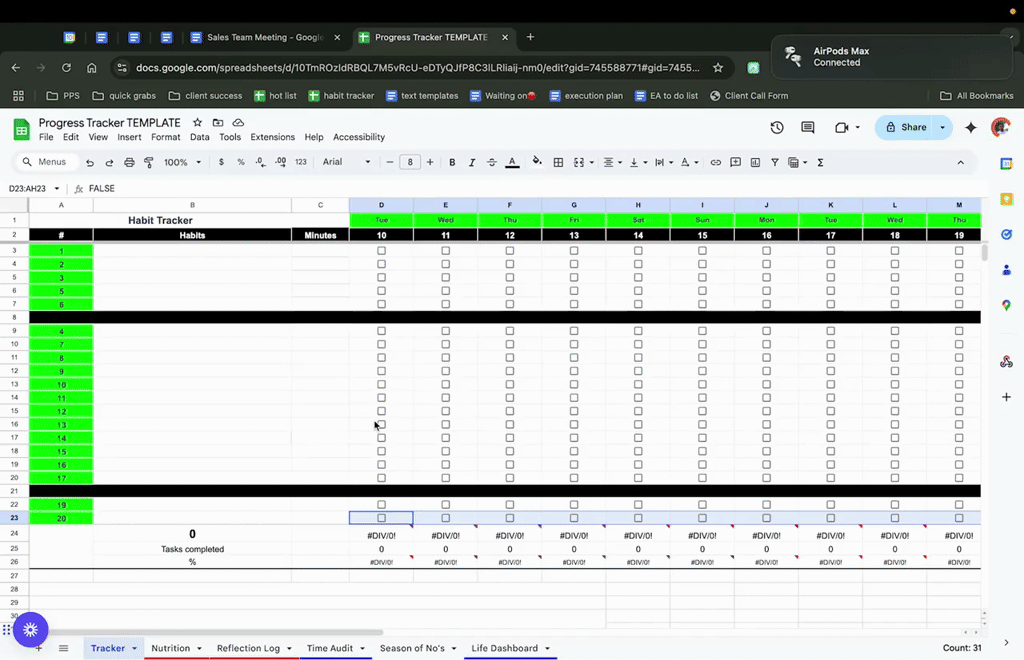This screenshot has height=660, width=1024.
Task: Expand the Arial font dropdown
Action: (x=346, y=162)
